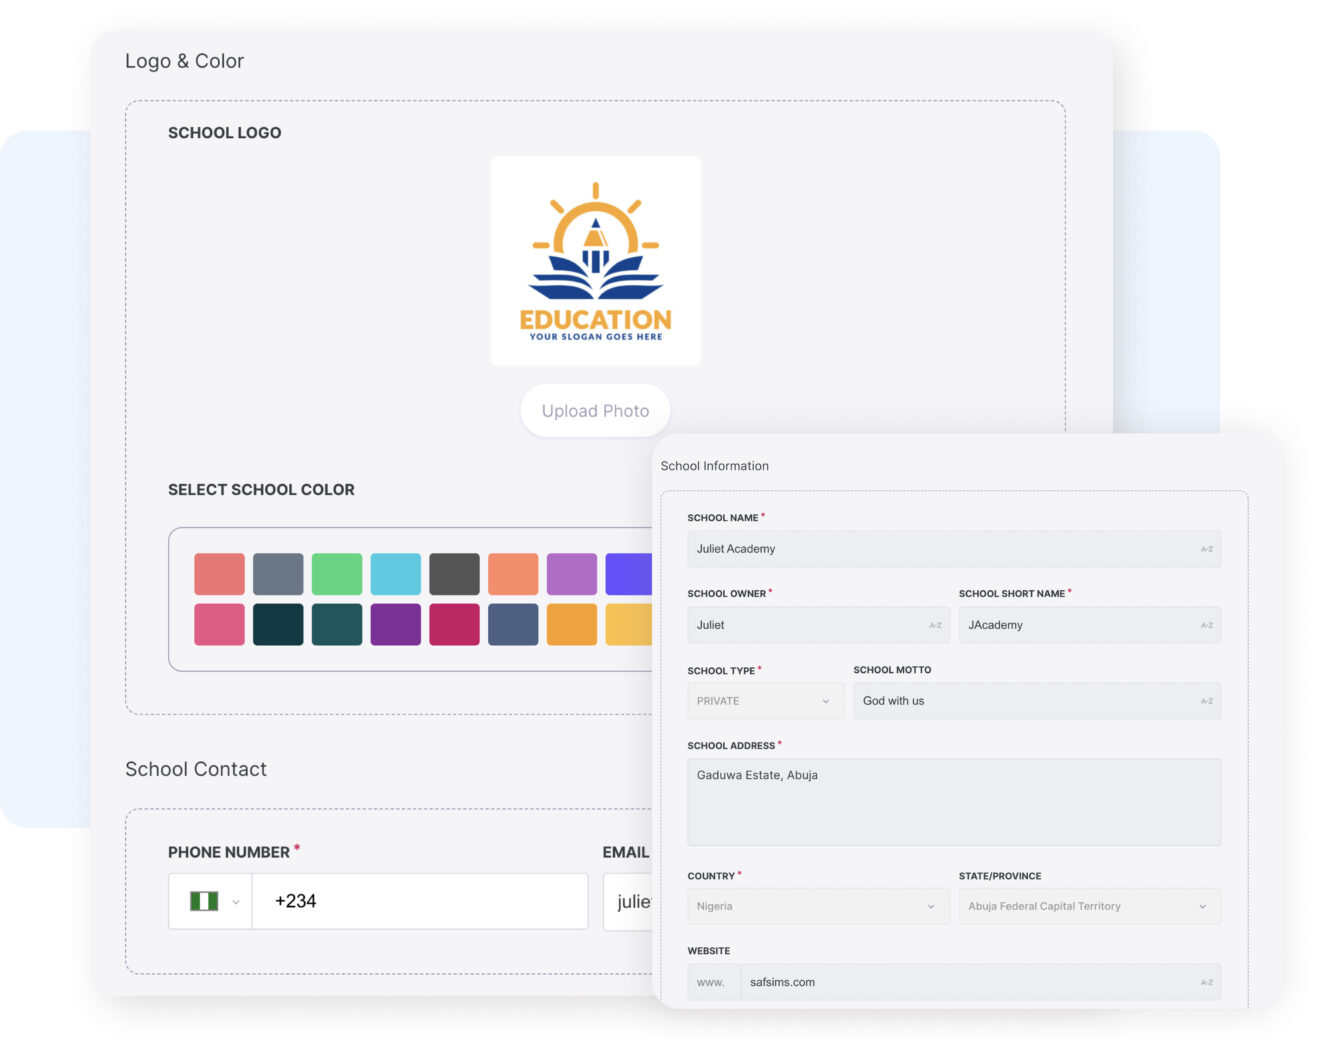Select the cyan school color swatch
Image resolution: width=1320 pixels, height=1050 pixels.
[x=395, y=573]
